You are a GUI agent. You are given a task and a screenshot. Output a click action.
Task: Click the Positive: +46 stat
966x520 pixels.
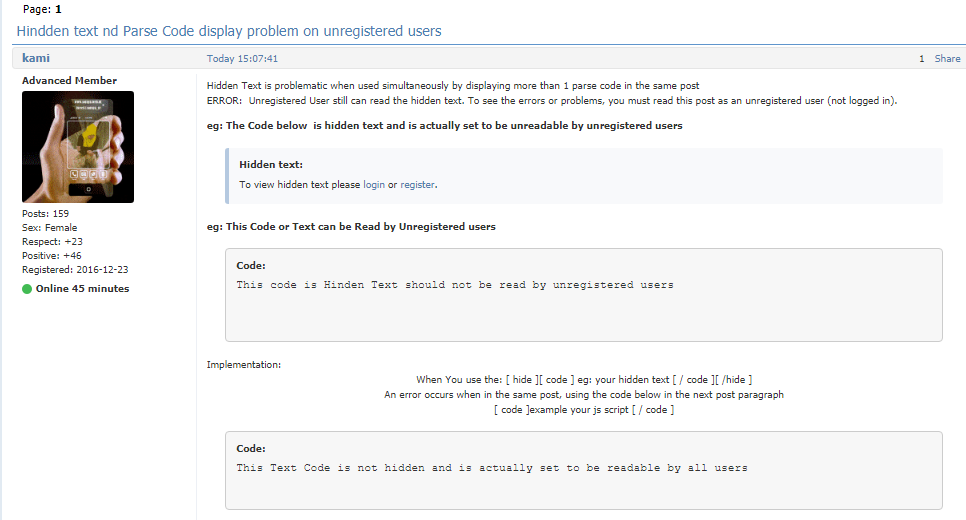coord(53,256)
